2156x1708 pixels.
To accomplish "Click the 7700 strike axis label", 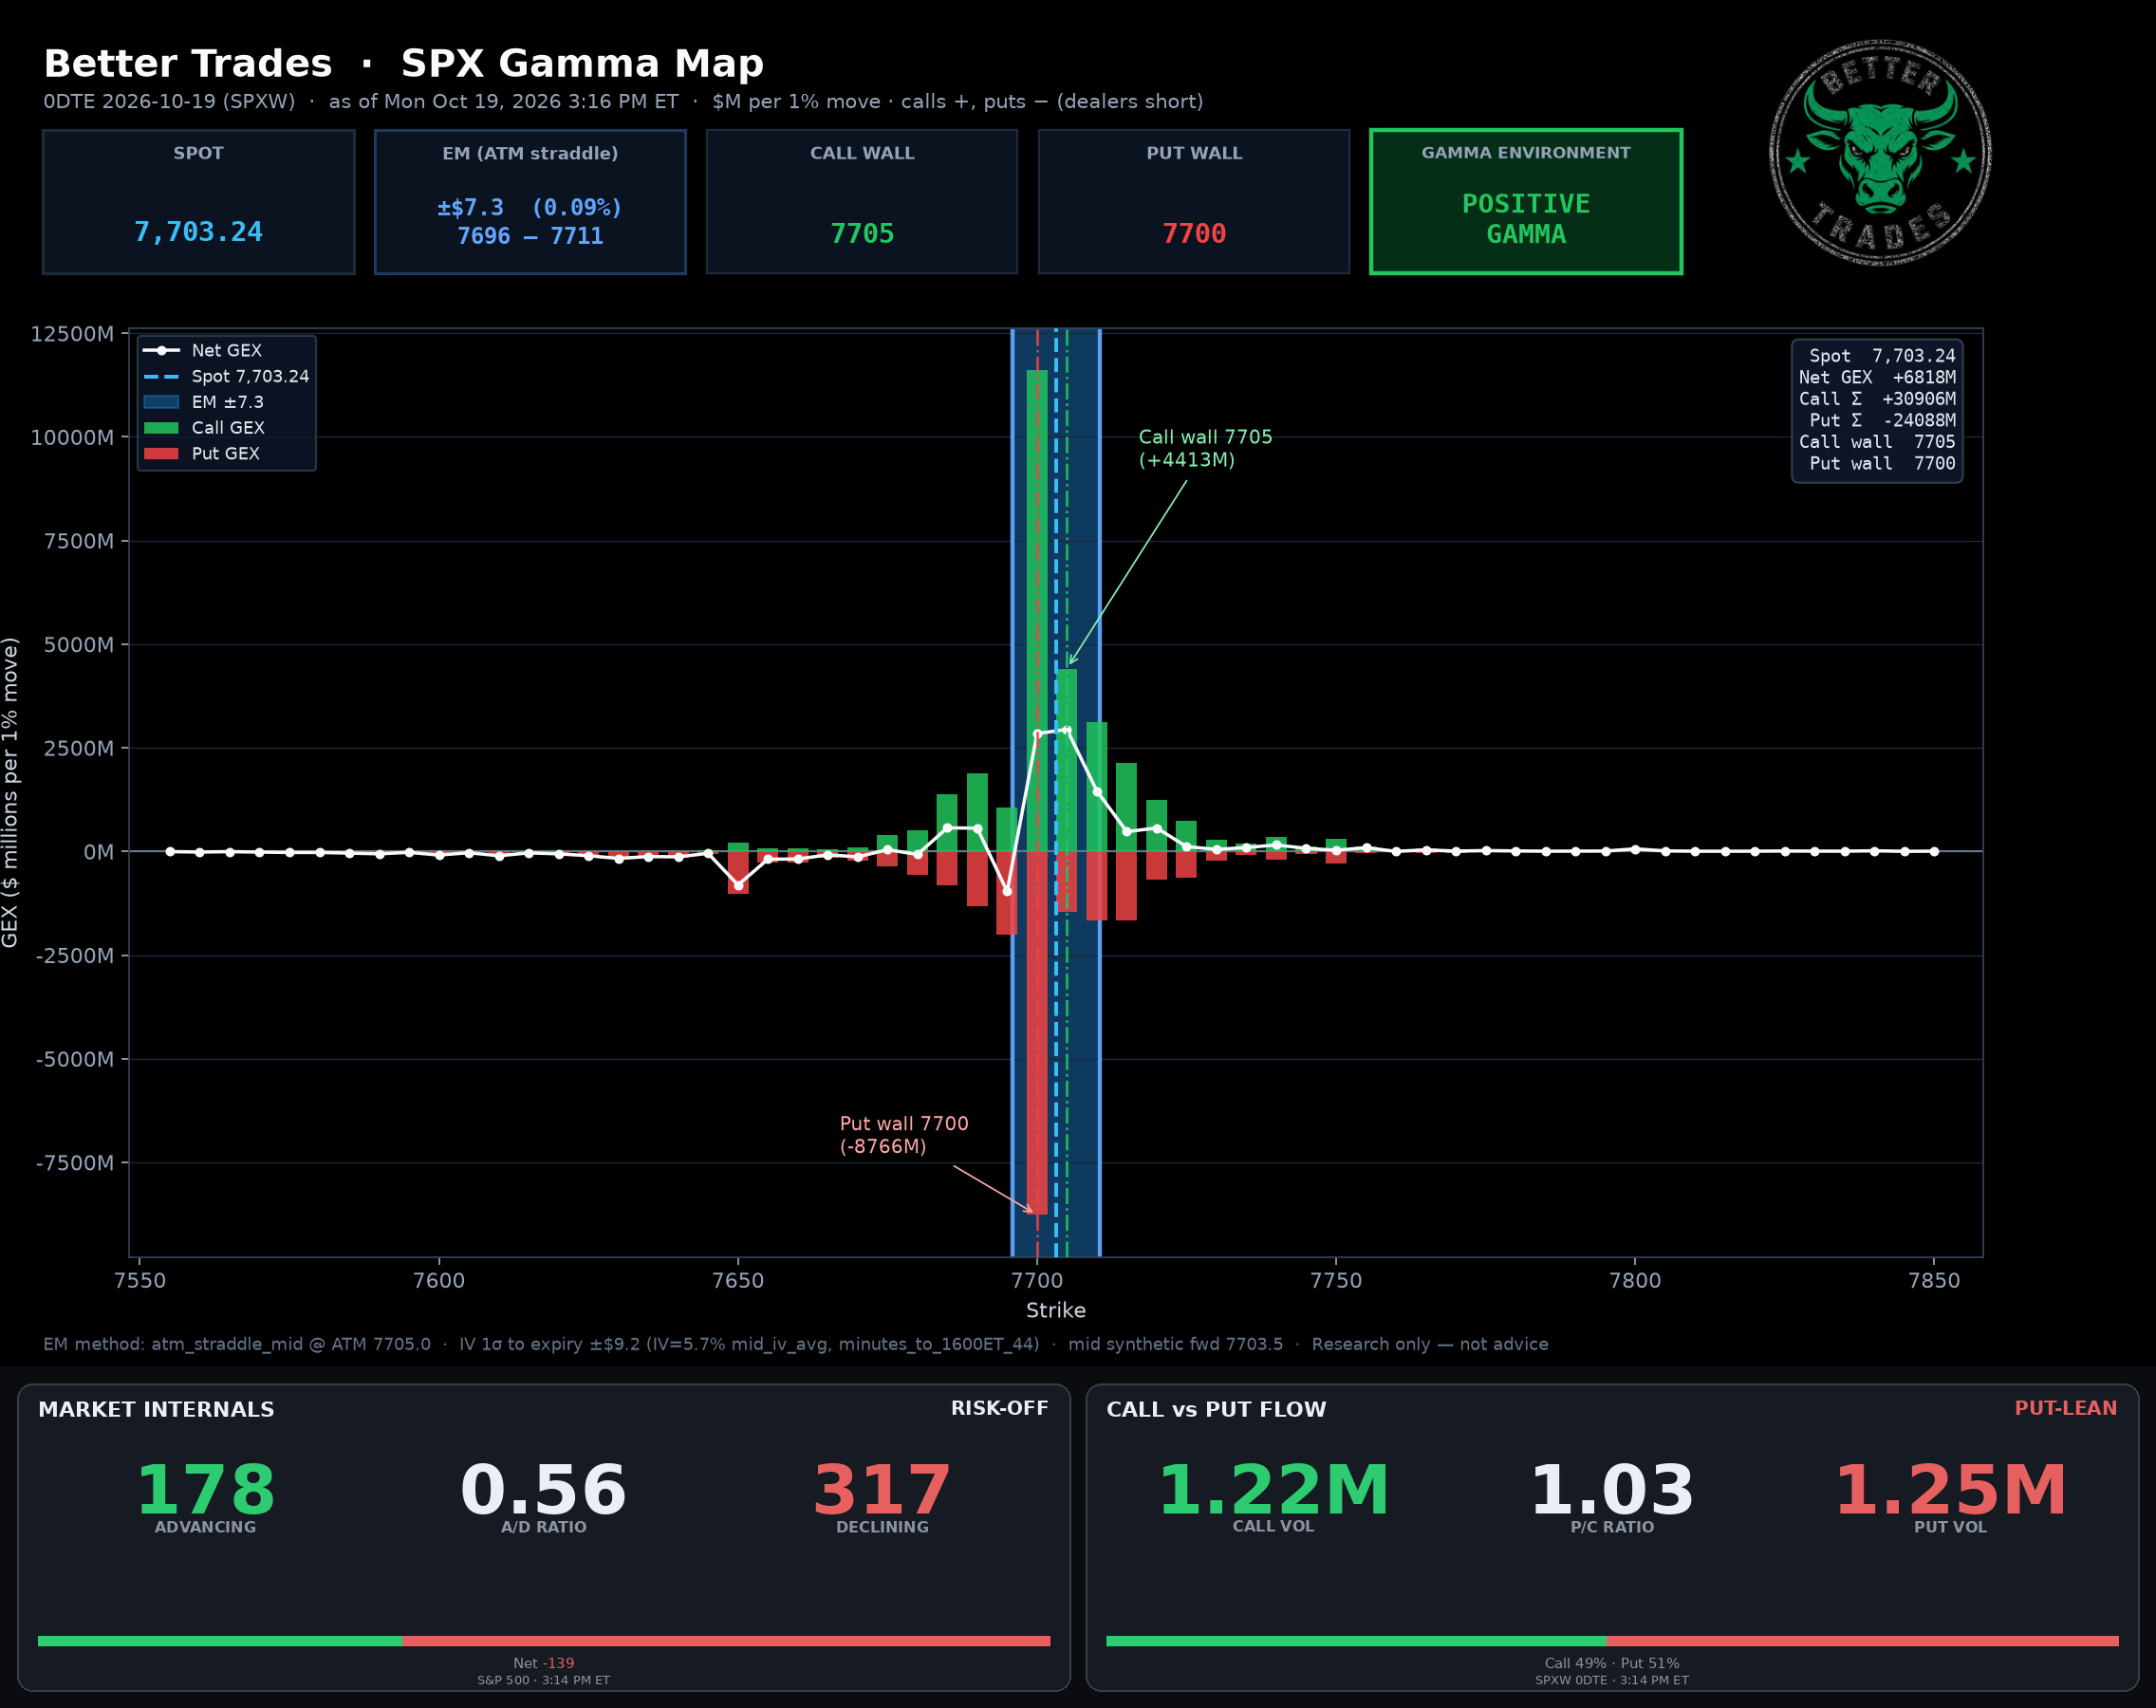I will [1037, 1281].
